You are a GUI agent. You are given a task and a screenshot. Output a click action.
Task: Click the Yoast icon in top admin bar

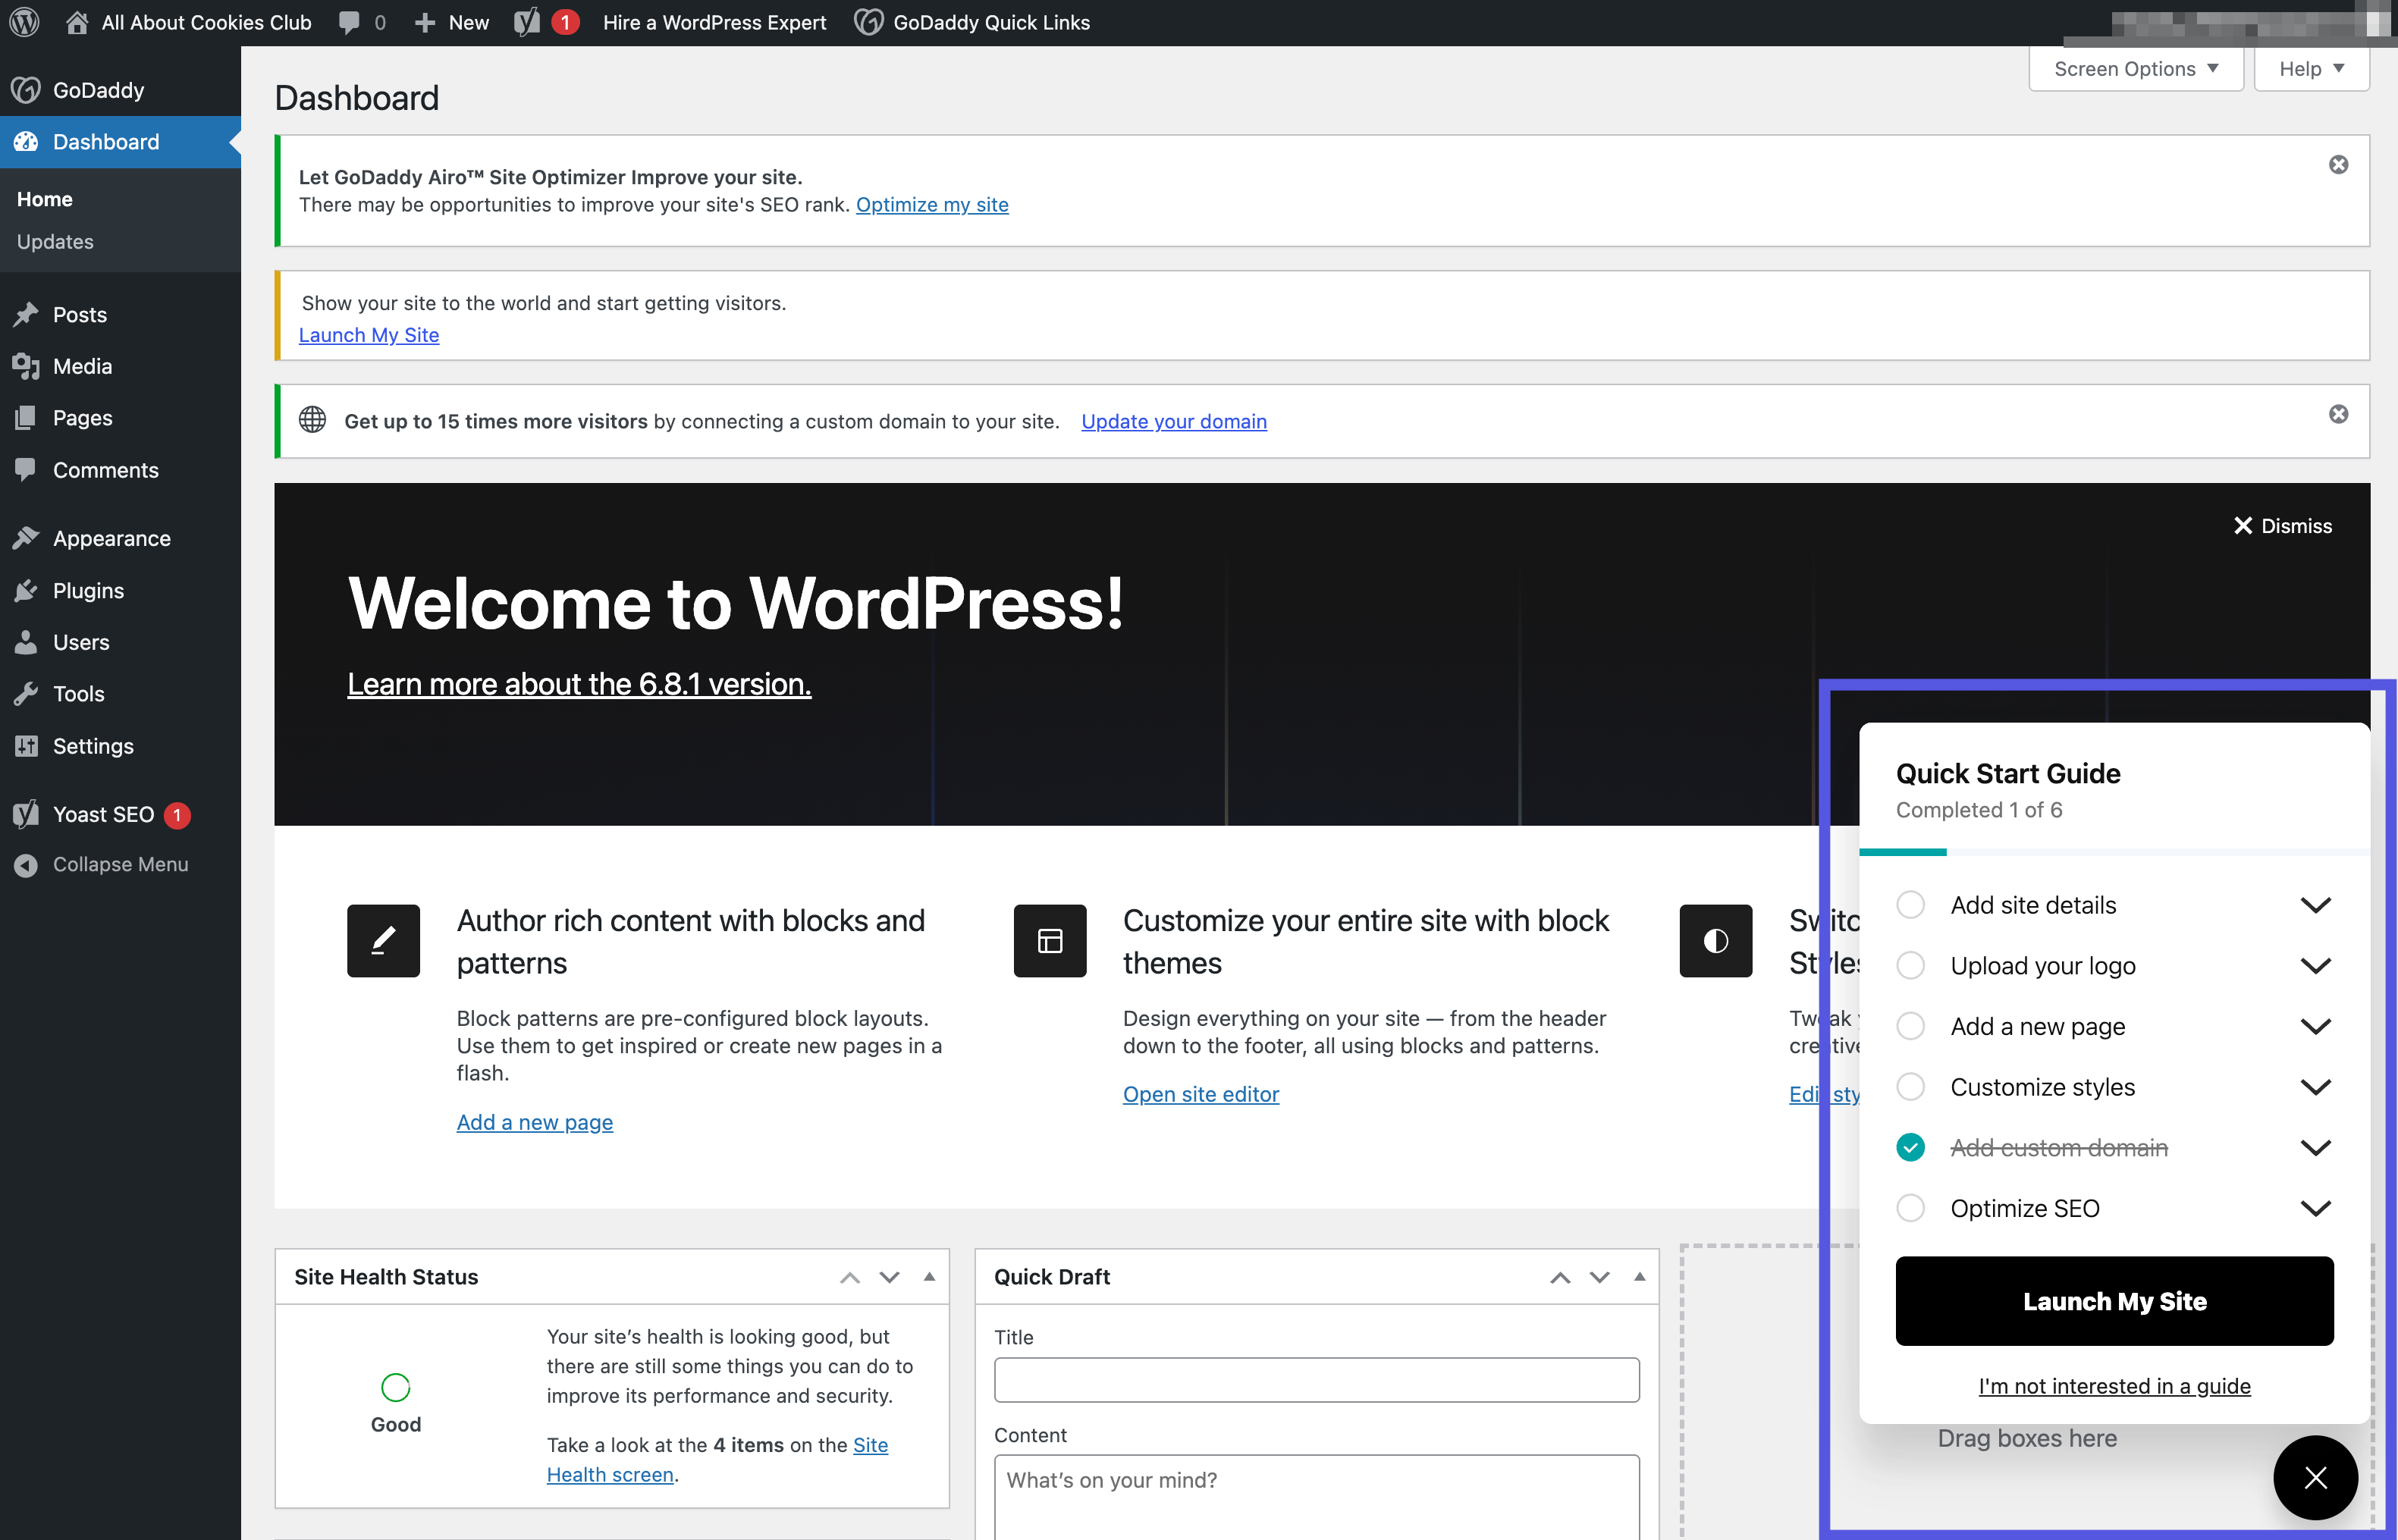(527, 22)
